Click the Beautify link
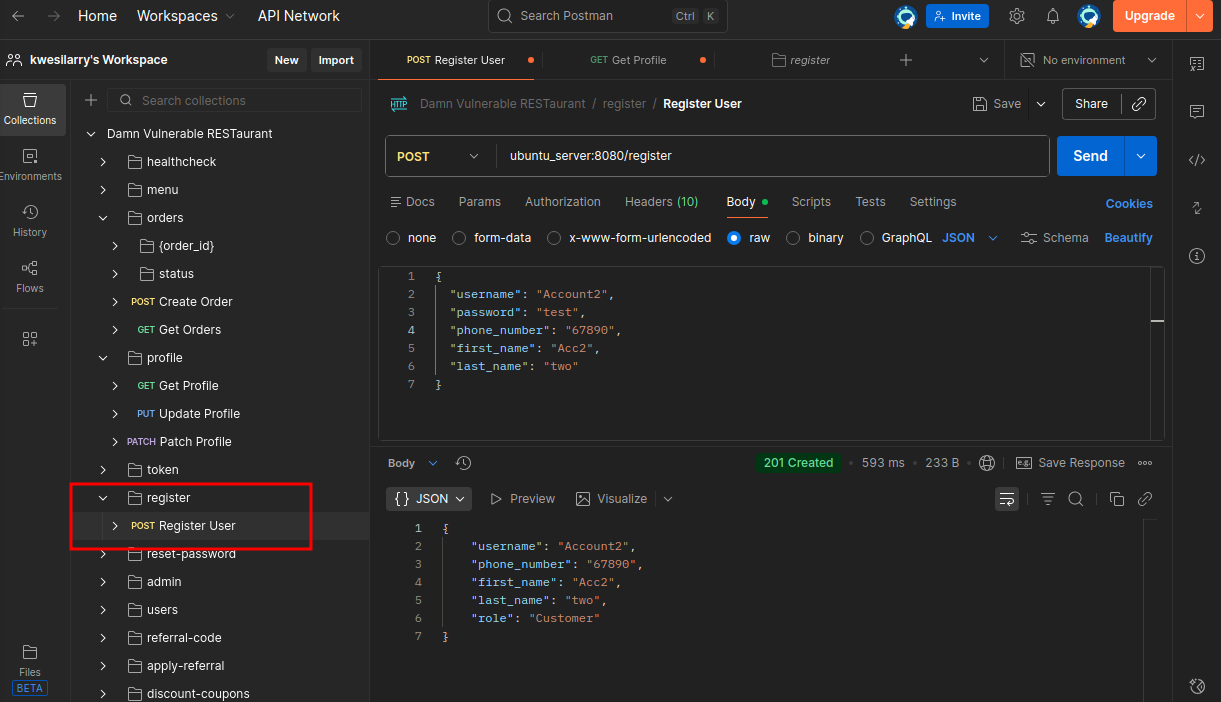The height and width of the screenshot is (702, 1221). pyautogui.click(x=1128, y=238)
